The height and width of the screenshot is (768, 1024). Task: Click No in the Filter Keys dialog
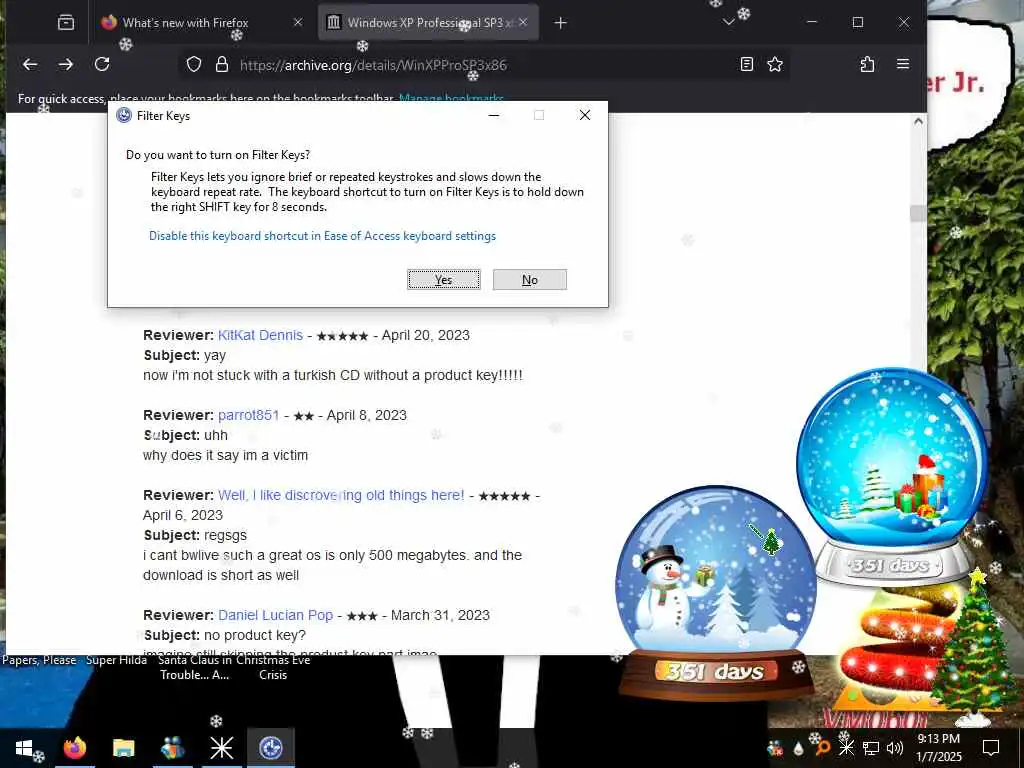click(530, 280)
